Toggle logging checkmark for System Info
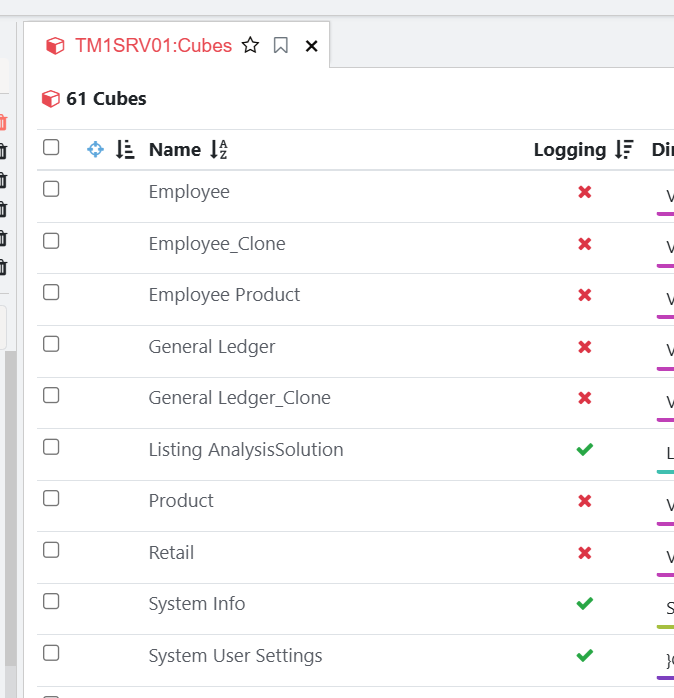The width and height of the screenshot is (674, 698). coord(585,604)
